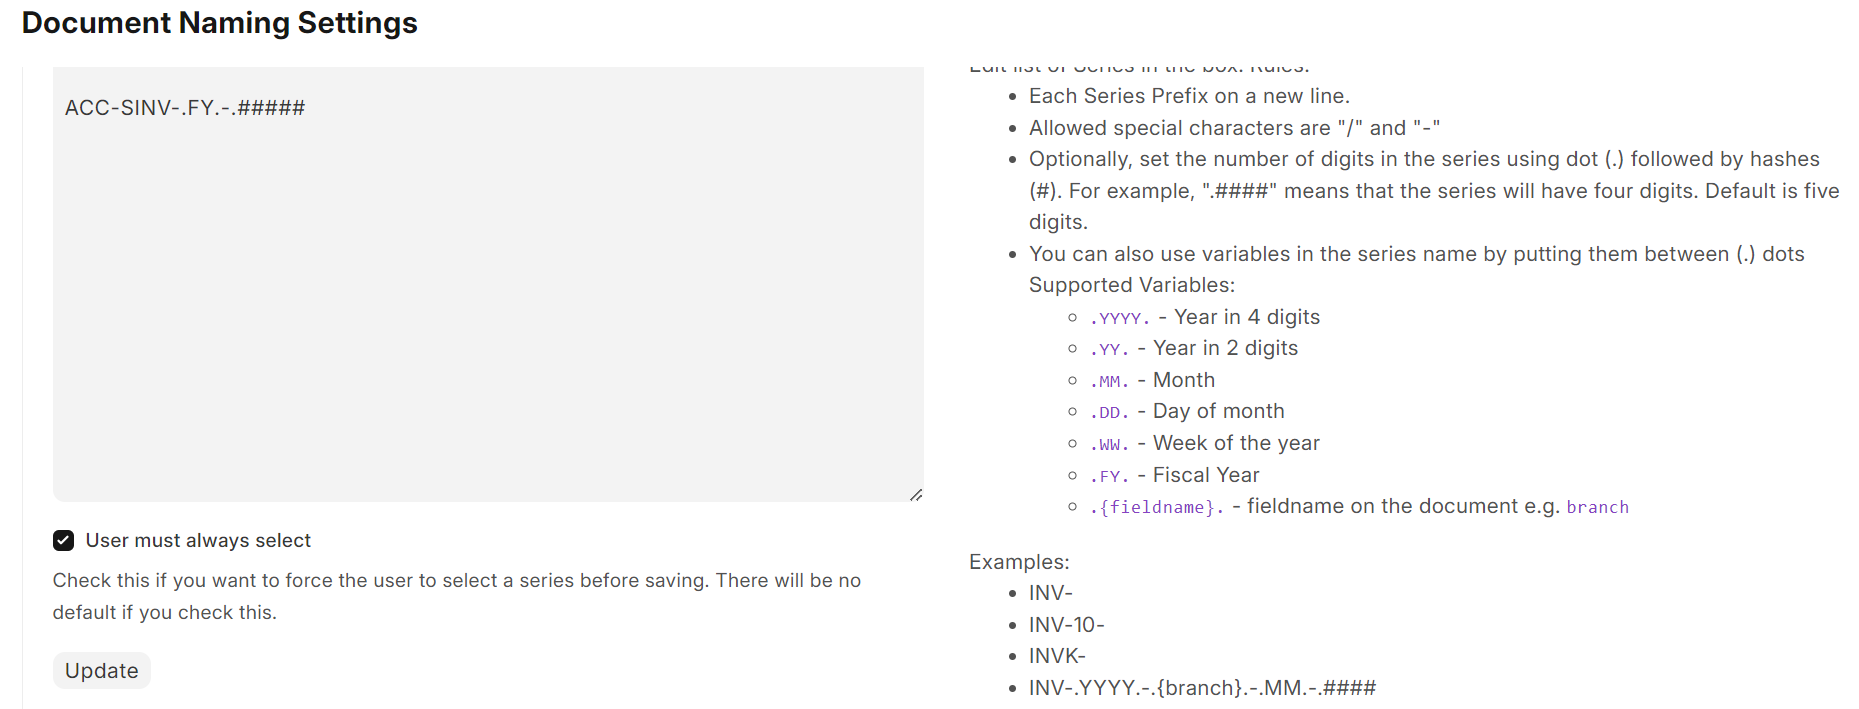Click the User must always select label
Screen dimensions: 1859x709
[198, 541]
